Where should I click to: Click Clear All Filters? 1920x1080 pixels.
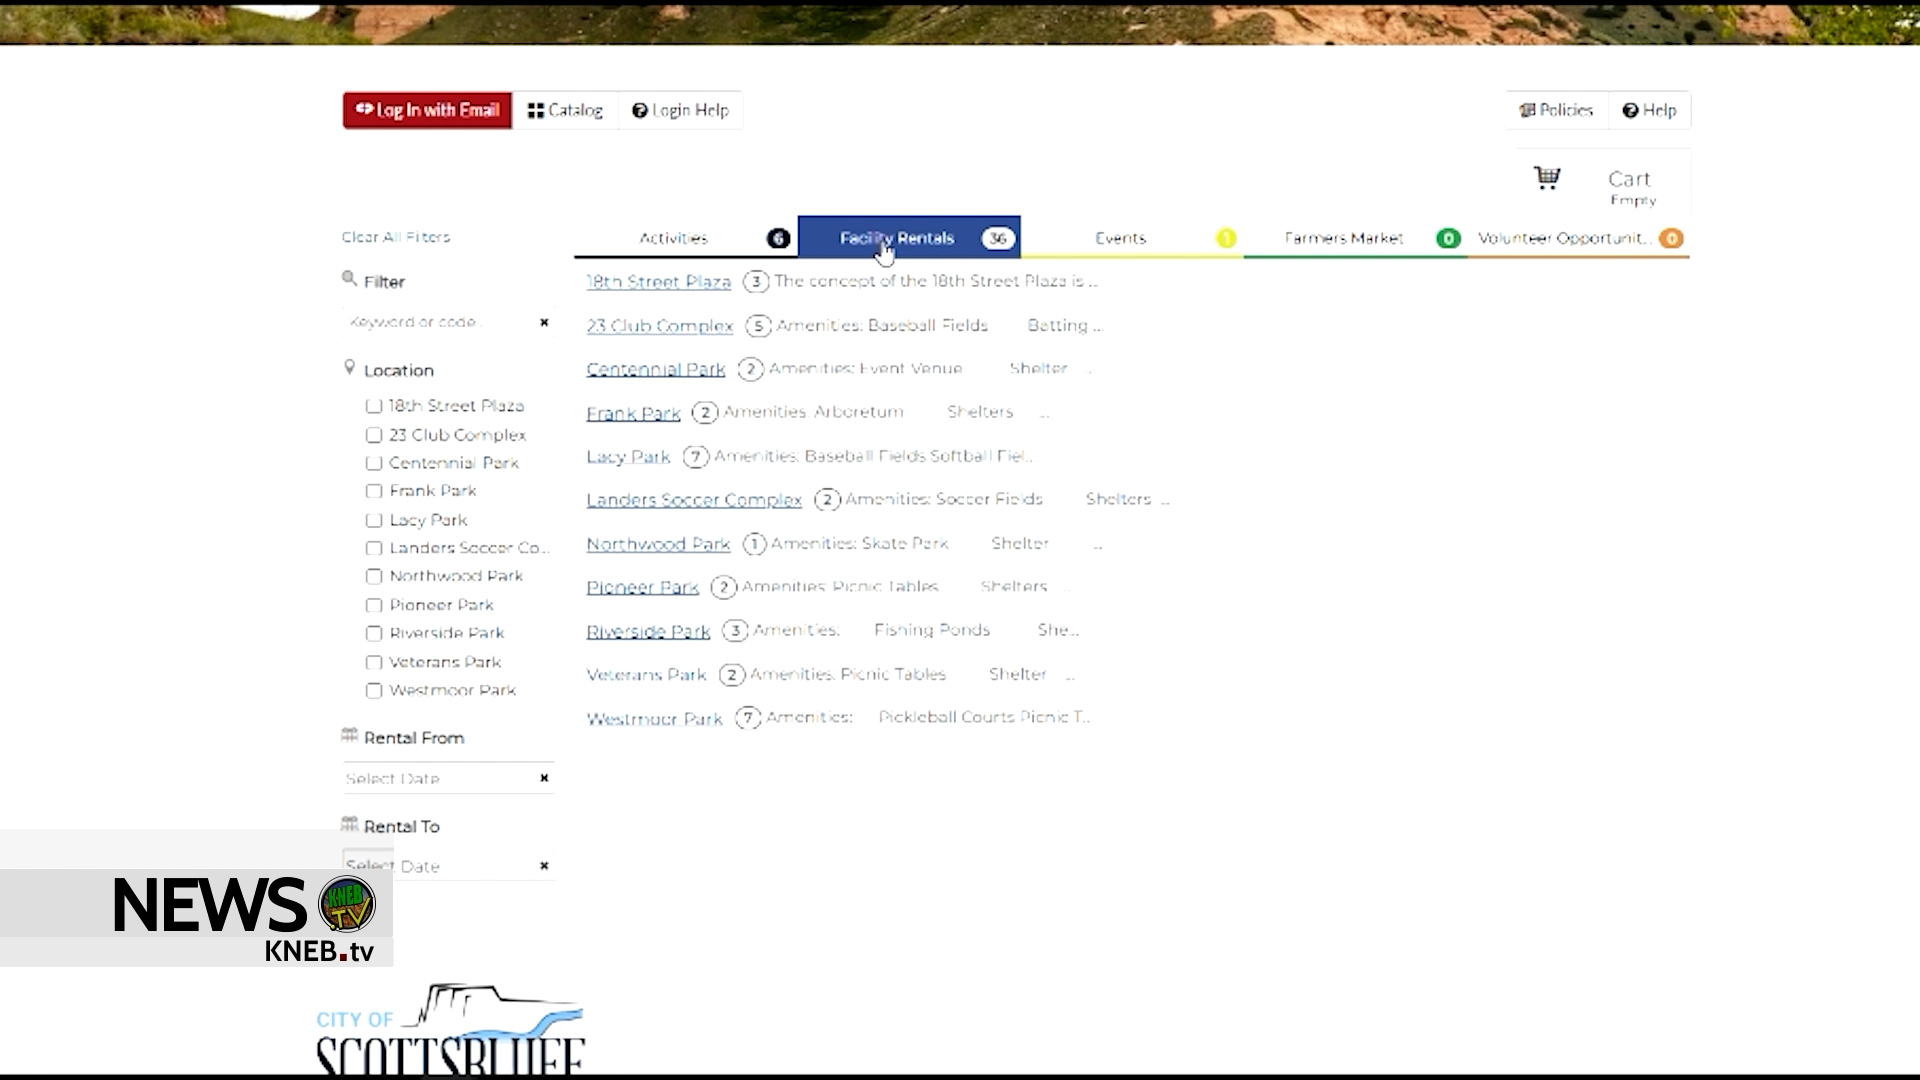tap(395, 237)
